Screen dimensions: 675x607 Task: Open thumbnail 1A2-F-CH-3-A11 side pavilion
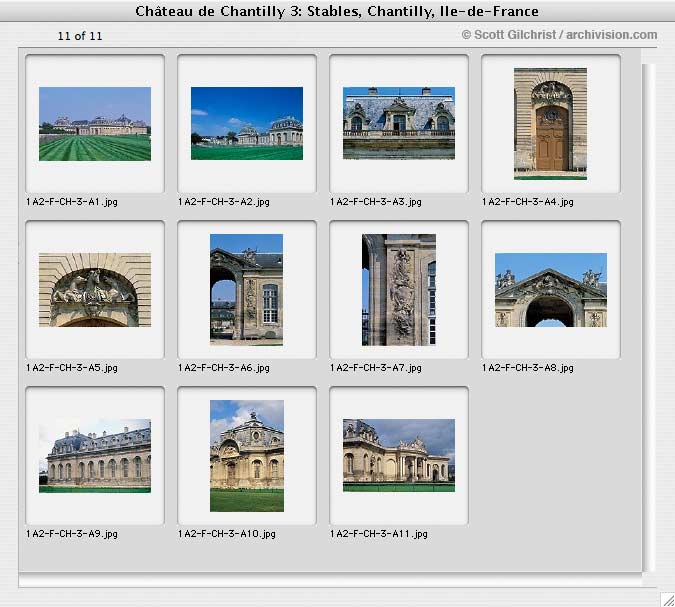click(x=399, y=455)
